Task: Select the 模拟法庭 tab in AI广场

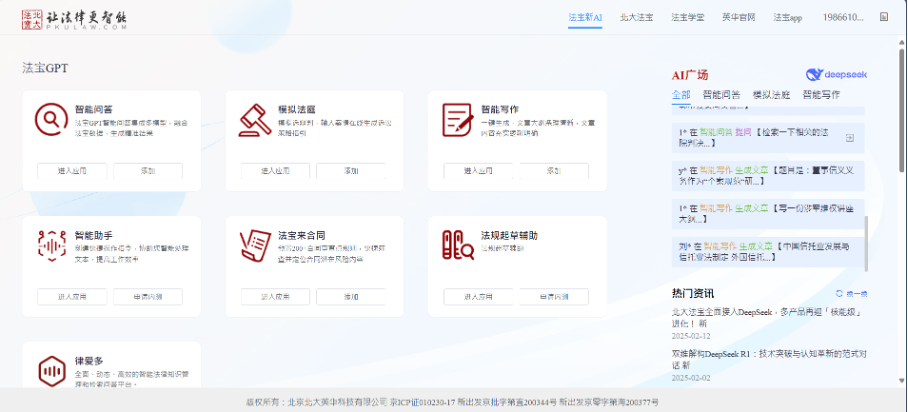Action: 771,94
